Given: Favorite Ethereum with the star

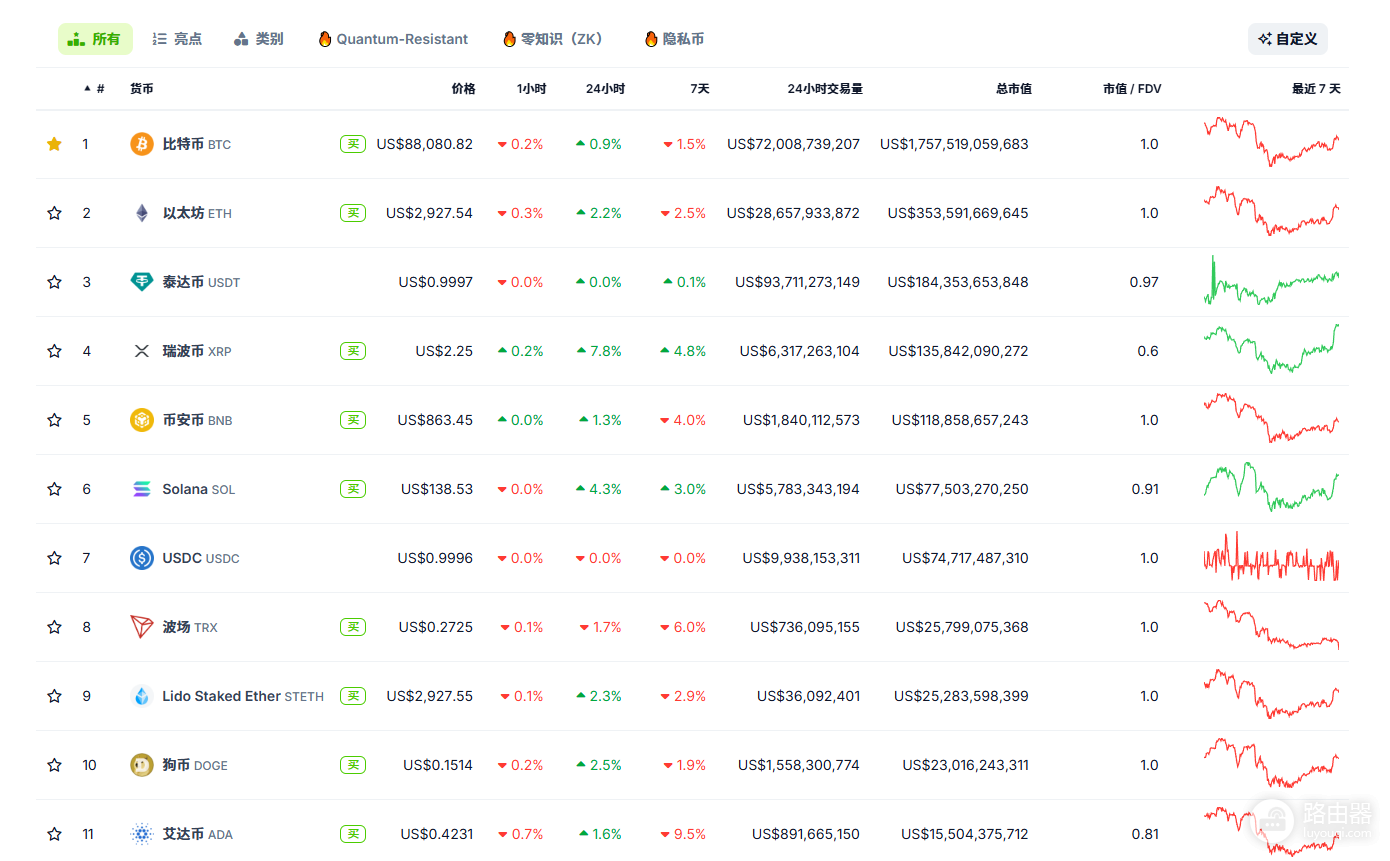Looking at the screenshot, I should (54, 213).
